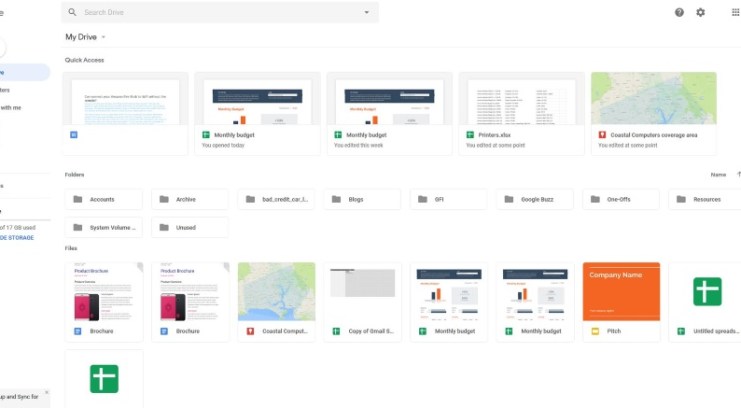741x408 pixels.
Task: Change sorting via the Name column label
Action: 718,174
